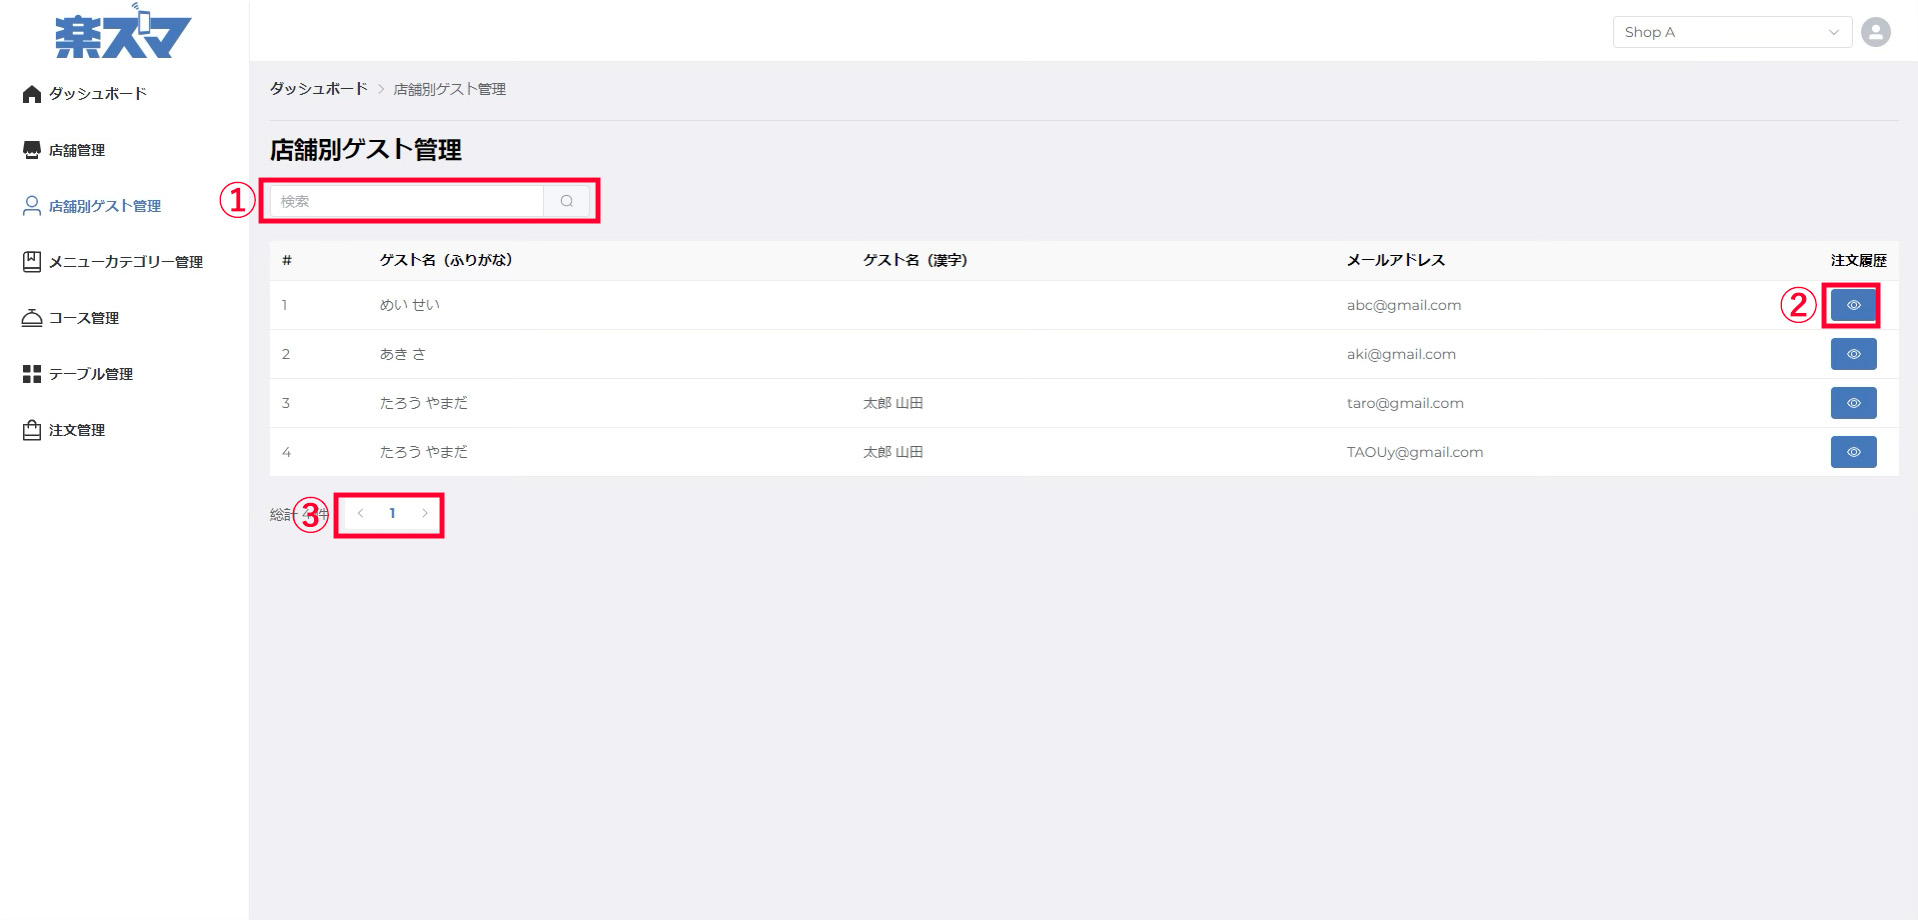Open メニューカテゴリー管理 in the sidebar
The width and height of the screenshot is (1918, 922).
point(125,262)
